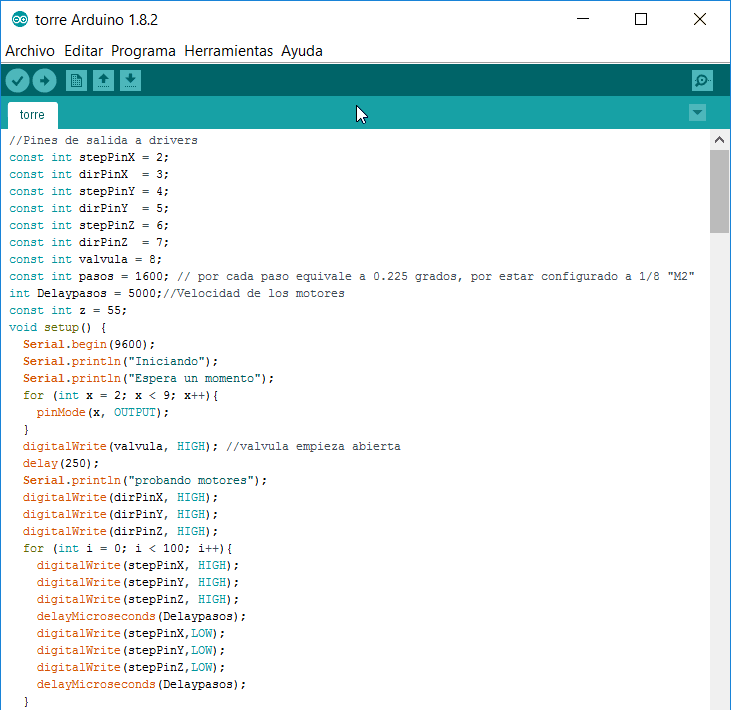
Task: Click the line "delay(250);"
Action: 61,463
